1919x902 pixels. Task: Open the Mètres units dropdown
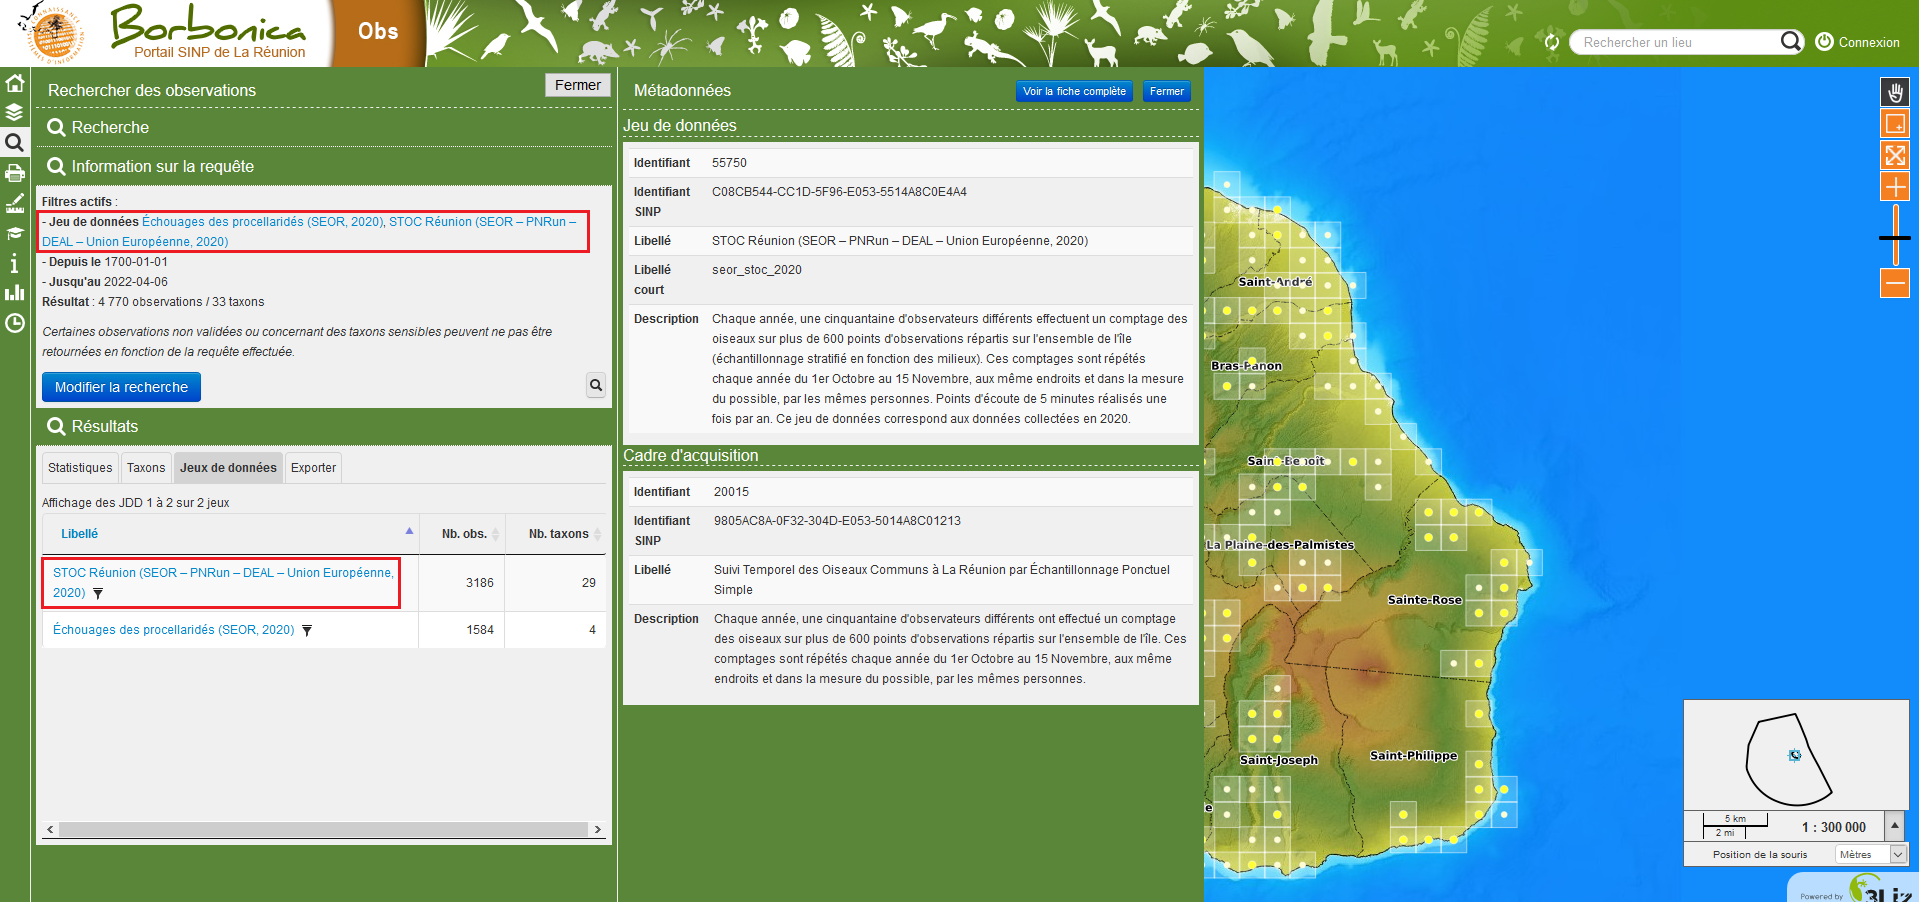[1871, 854]
